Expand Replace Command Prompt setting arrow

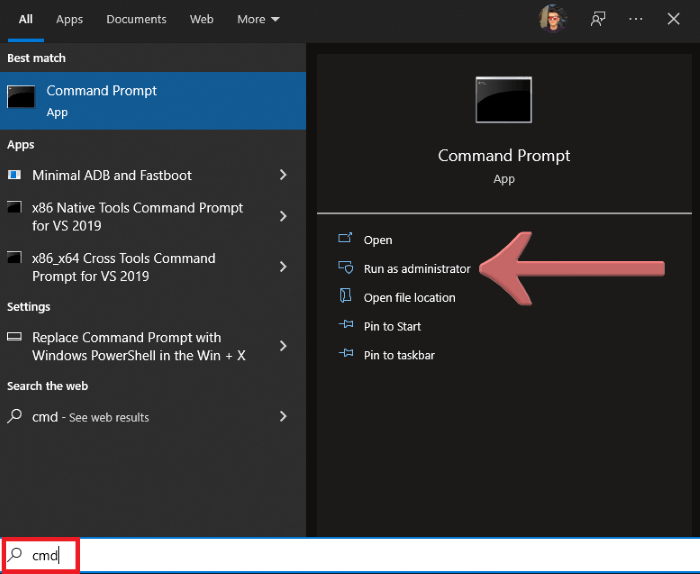tap(283, 346)
